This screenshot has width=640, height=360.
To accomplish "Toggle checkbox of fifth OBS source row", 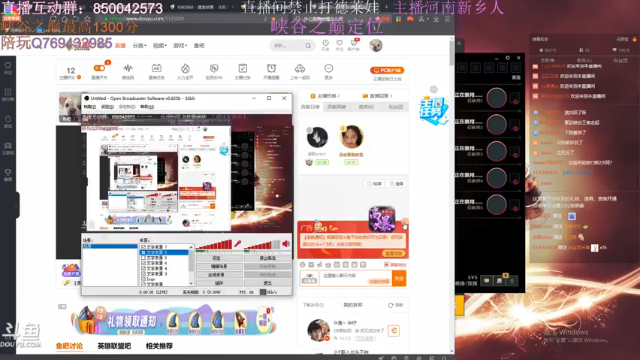I will pos(143,268).
